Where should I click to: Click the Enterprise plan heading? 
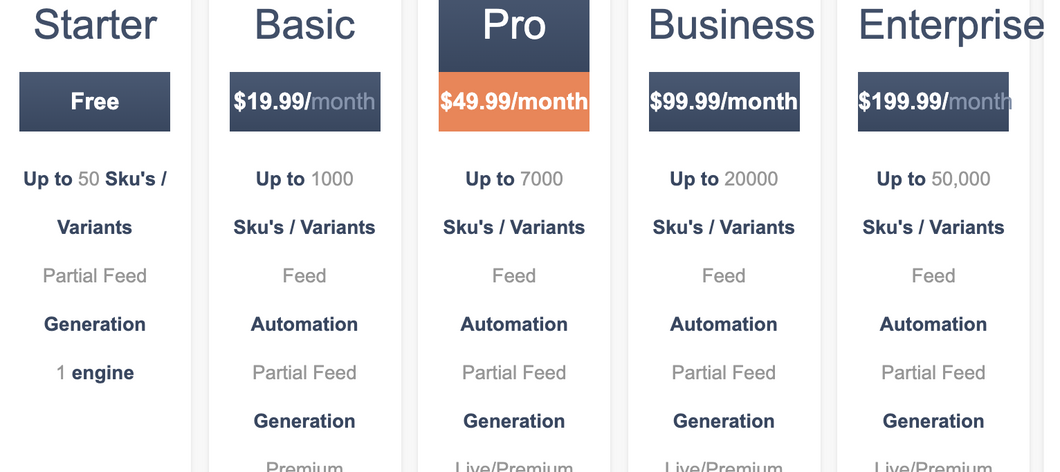[951, 25]
